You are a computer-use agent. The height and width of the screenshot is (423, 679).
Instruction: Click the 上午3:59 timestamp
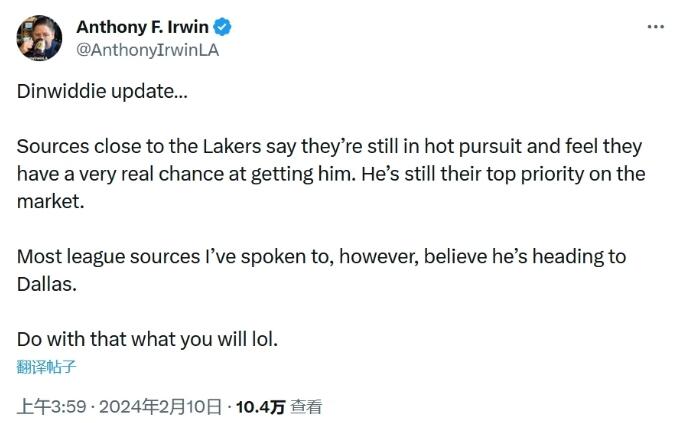tap(51, 406)
